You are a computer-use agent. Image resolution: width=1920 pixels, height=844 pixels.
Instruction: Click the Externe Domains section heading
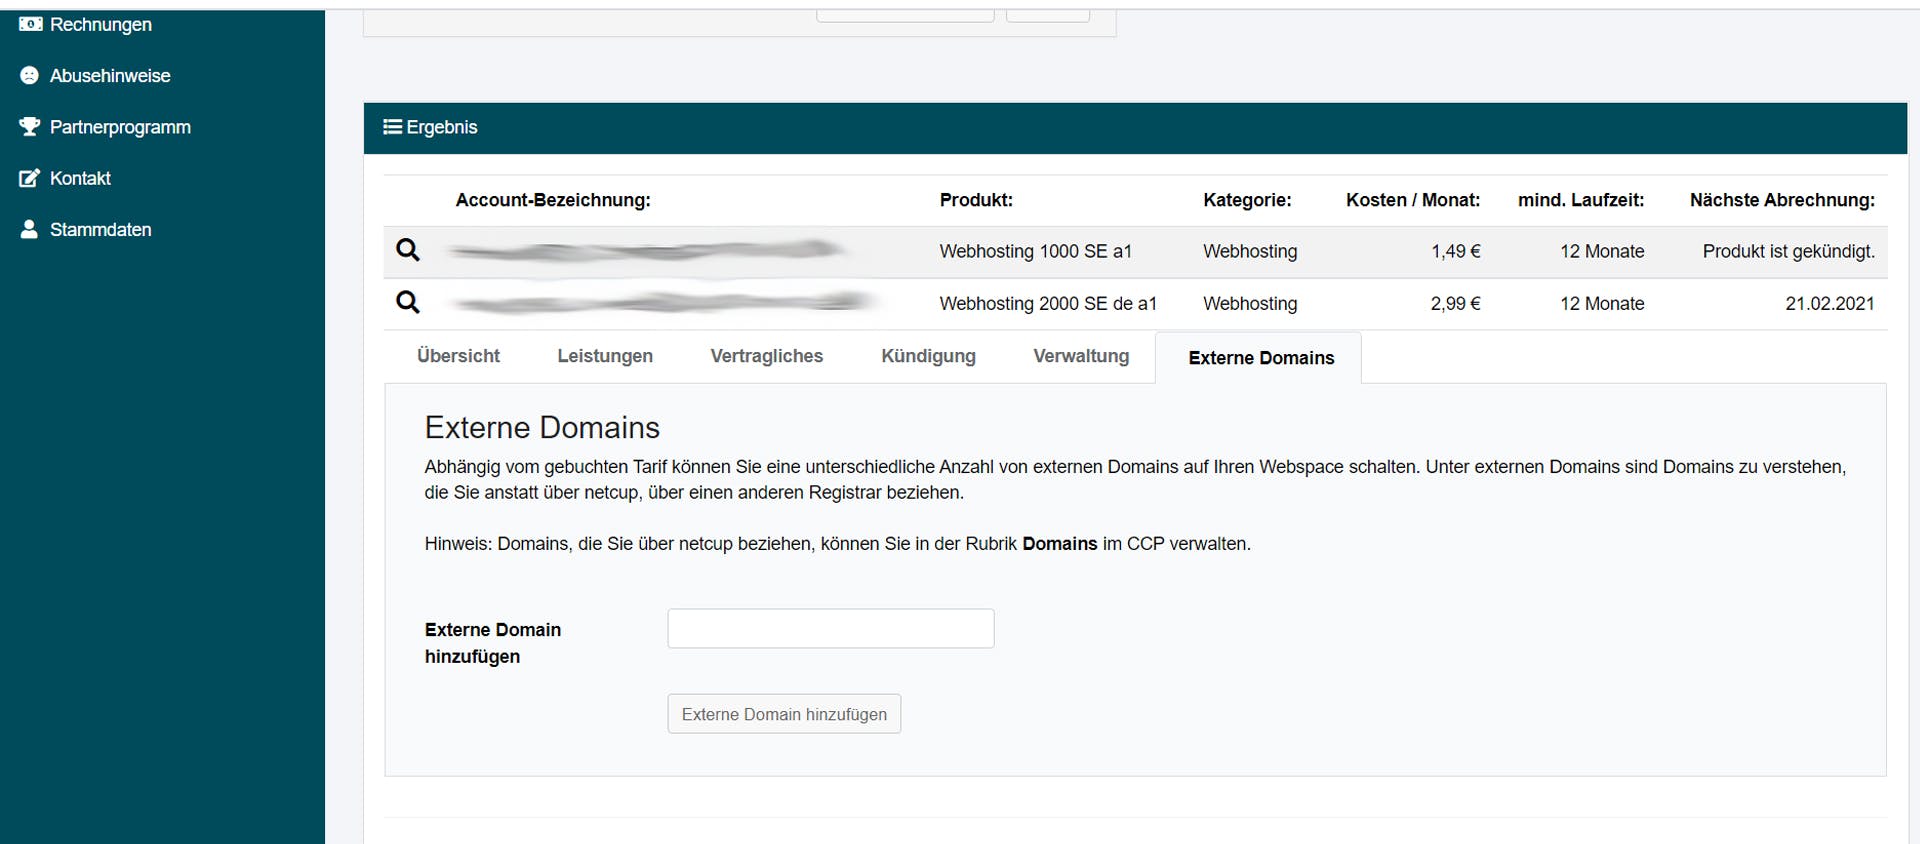pyautogui.click(x=542, y=428)
